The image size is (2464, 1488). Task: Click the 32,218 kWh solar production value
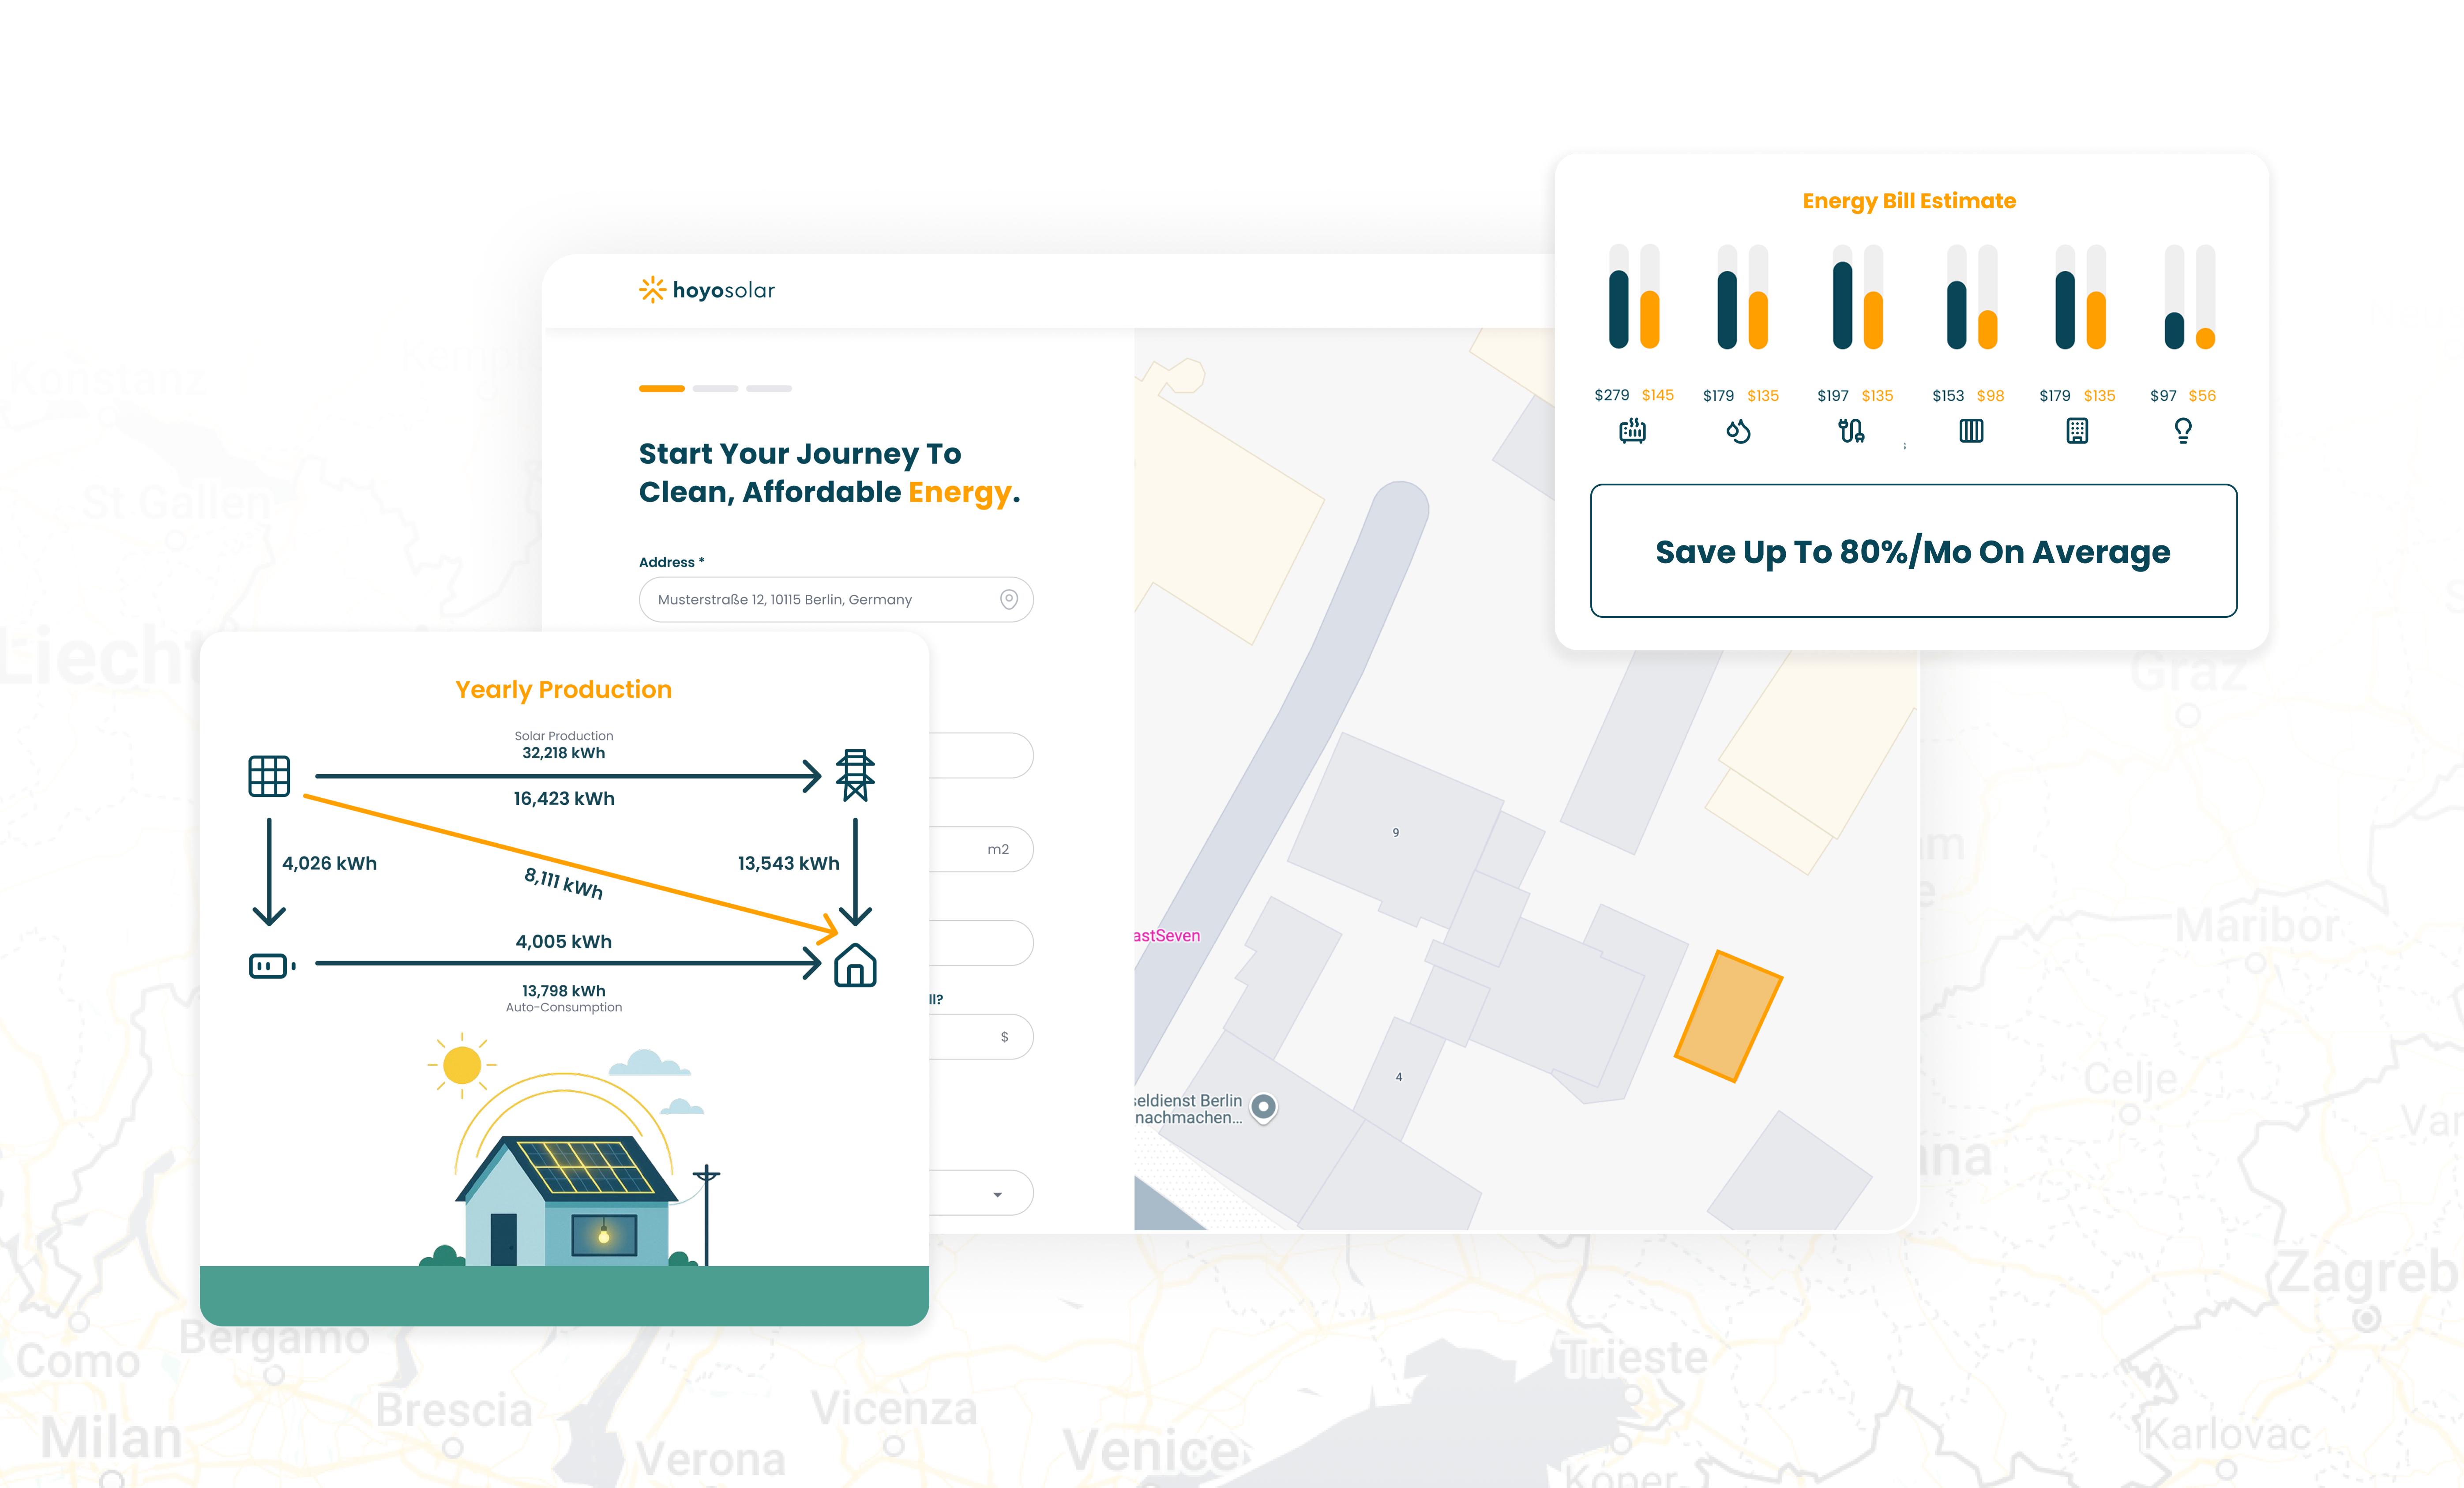pyautogui.click(x=563, y=753)
